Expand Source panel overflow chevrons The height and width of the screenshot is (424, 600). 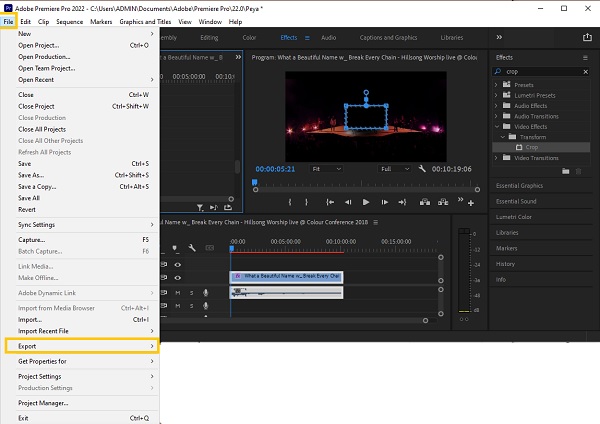tap(238, 57)
